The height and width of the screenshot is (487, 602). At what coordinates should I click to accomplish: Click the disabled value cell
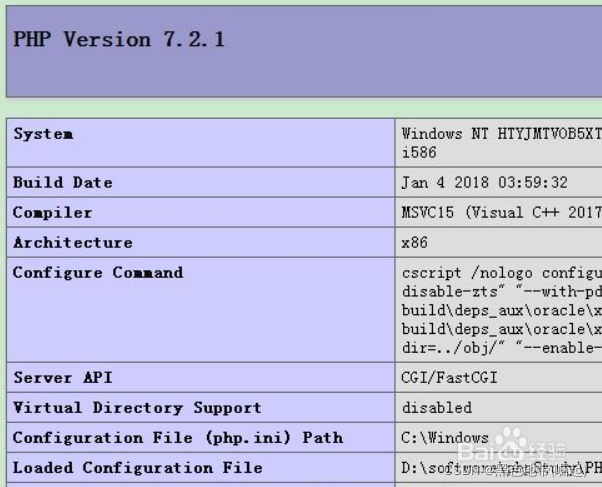pos(437,408)
